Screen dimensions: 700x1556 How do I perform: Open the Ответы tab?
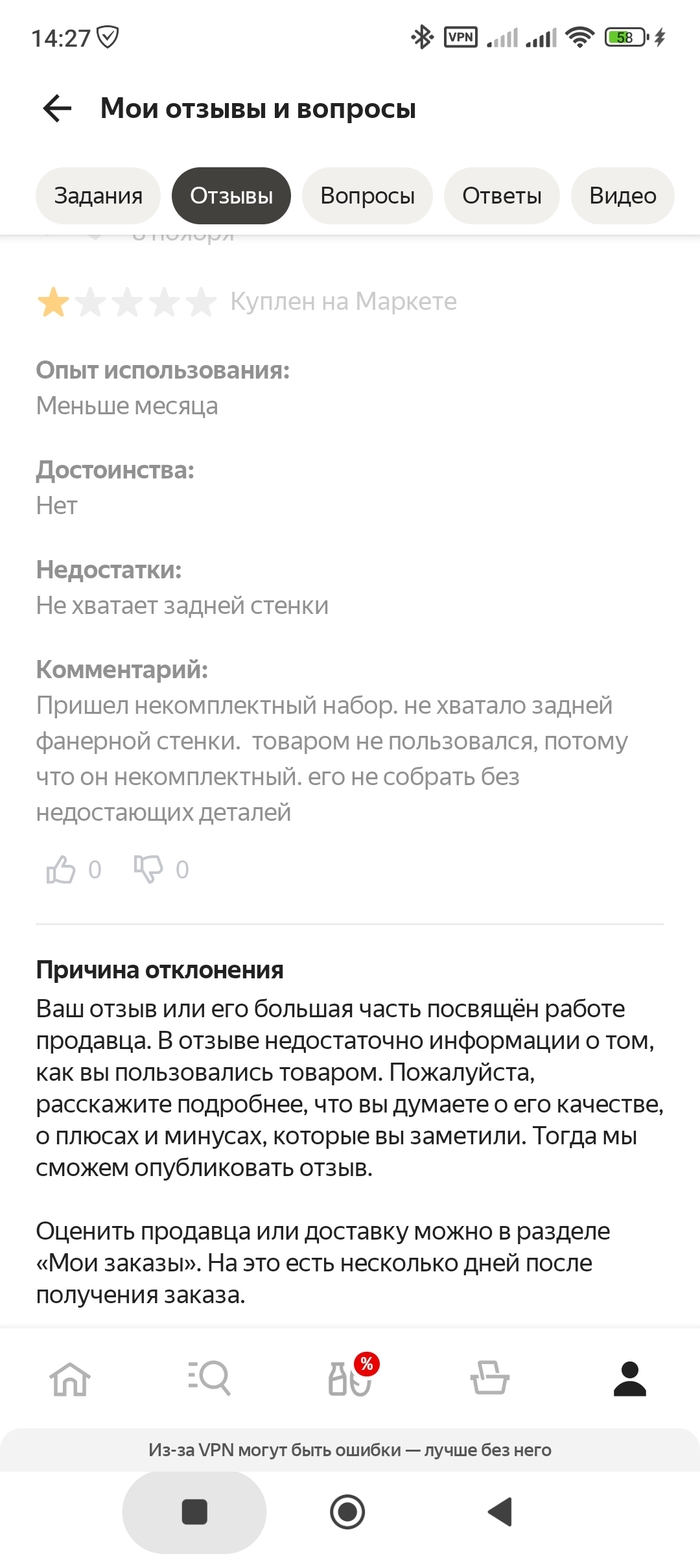point(501,196)
